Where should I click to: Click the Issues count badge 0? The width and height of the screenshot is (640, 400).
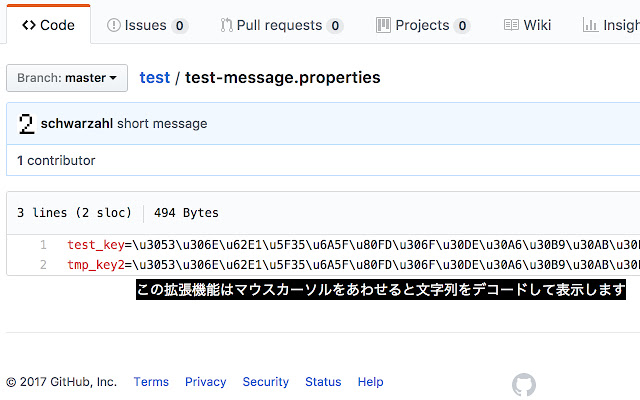coord(180,26)
